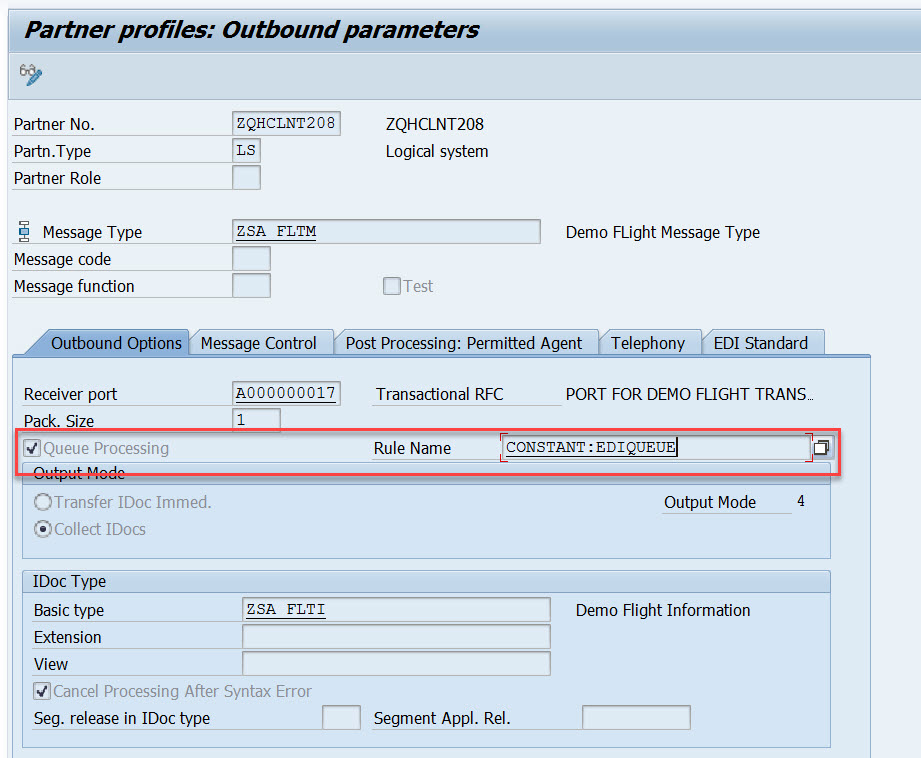Edit the Rule Name field CONSTANT:EDIQUEUE

(650, 447)
